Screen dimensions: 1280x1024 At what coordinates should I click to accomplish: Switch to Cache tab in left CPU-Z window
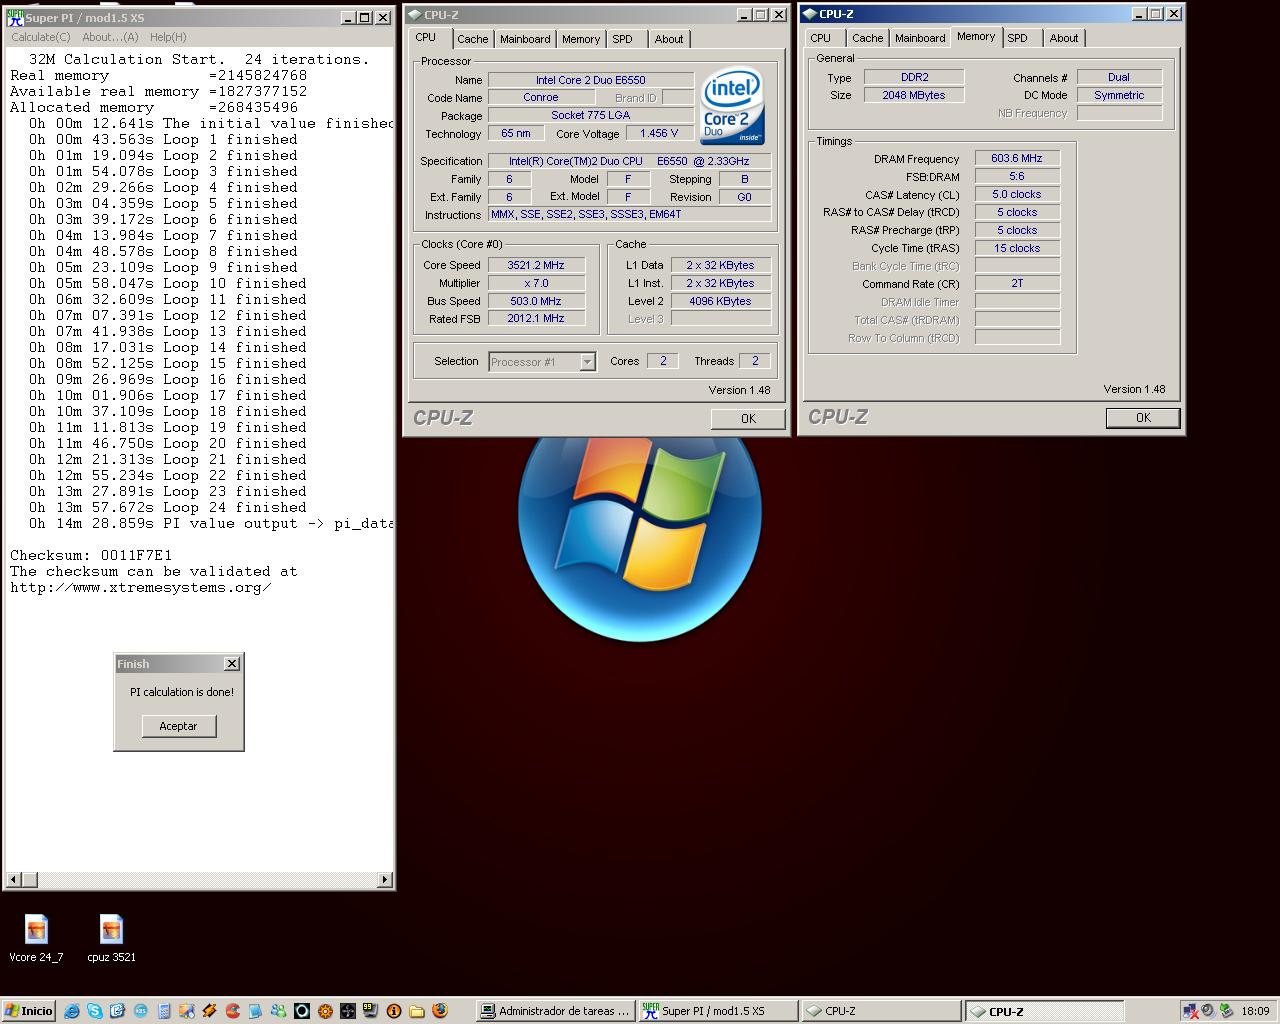point(473,39)
